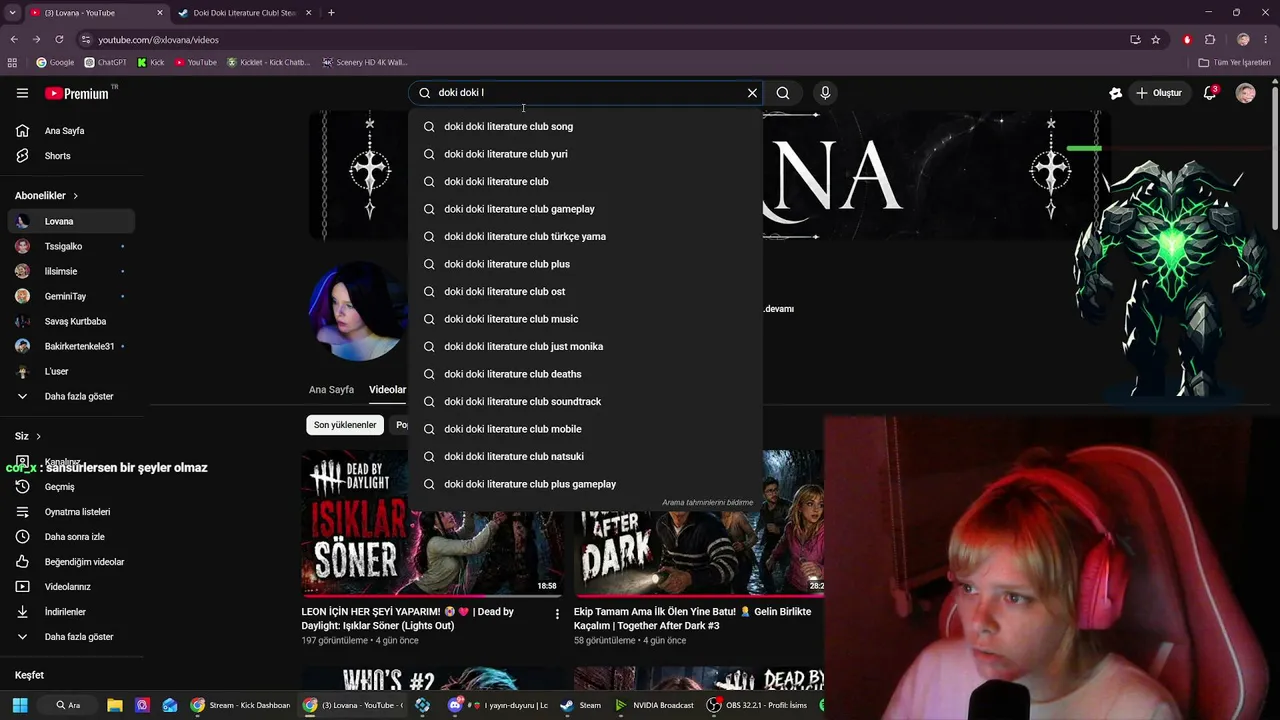The image size is (1280, 720).
Task: Reload the current page
Action: tap(59, 40)
